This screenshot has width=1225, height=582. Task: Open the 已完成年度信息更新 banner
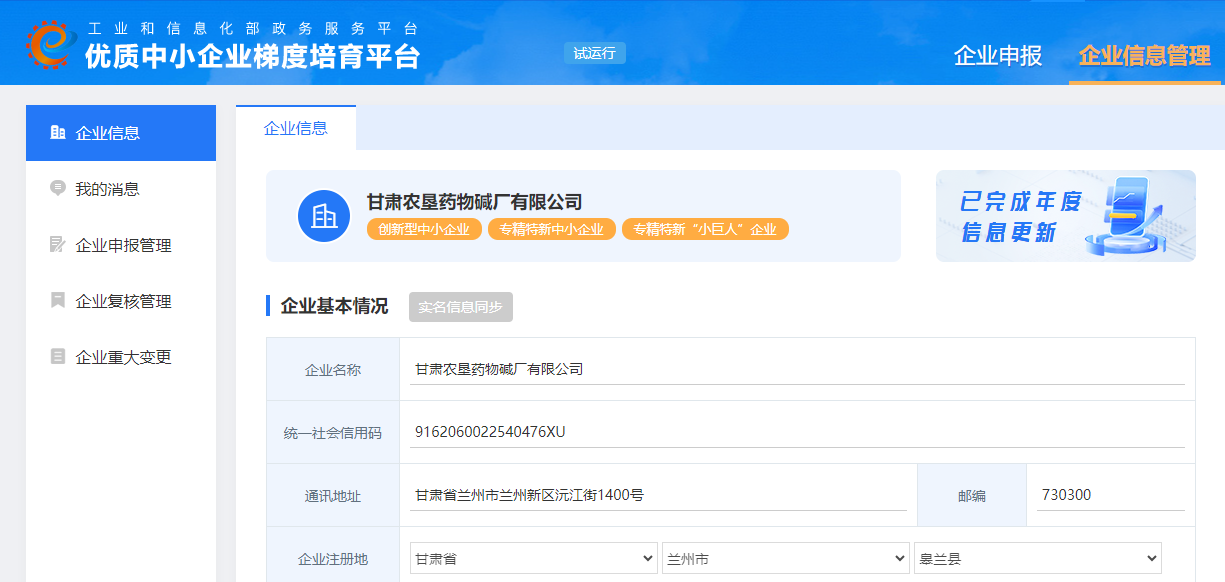[1065, 216]
